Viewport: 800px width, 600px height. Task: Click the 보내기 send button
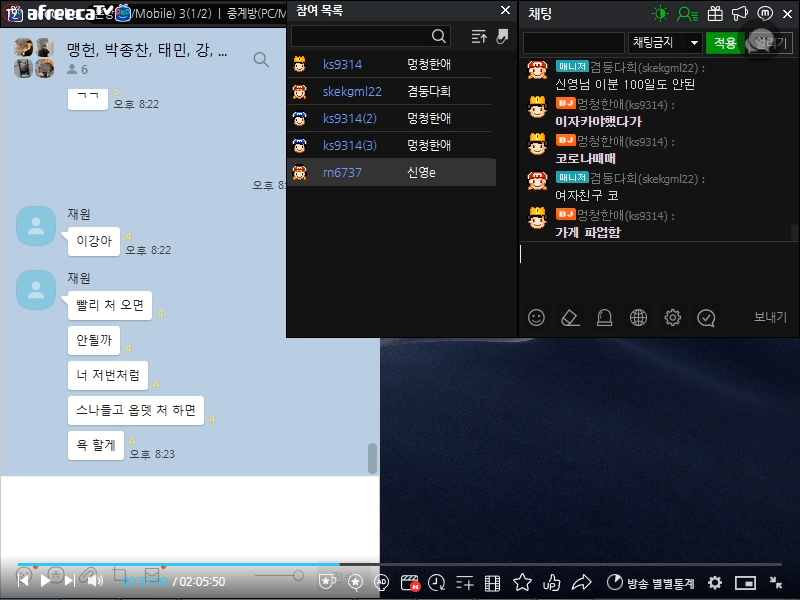[x=769, y=318]
